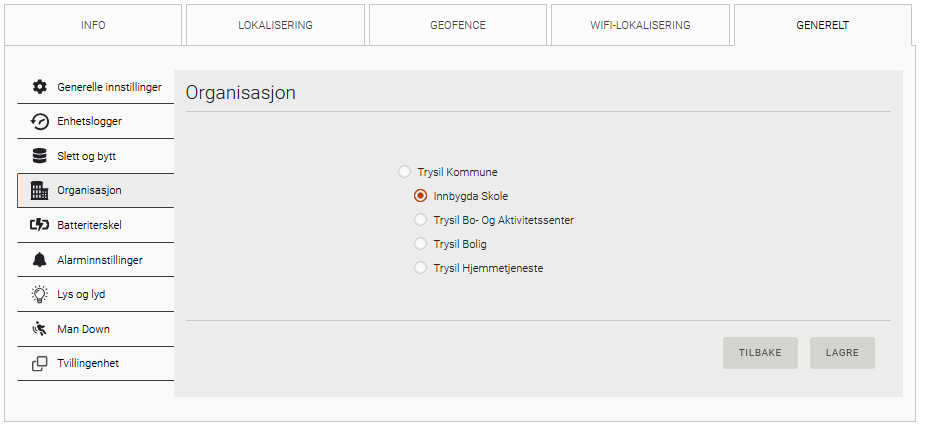
Task: Click the Tvillingenhet copy icon
Action: pos(40,364)
